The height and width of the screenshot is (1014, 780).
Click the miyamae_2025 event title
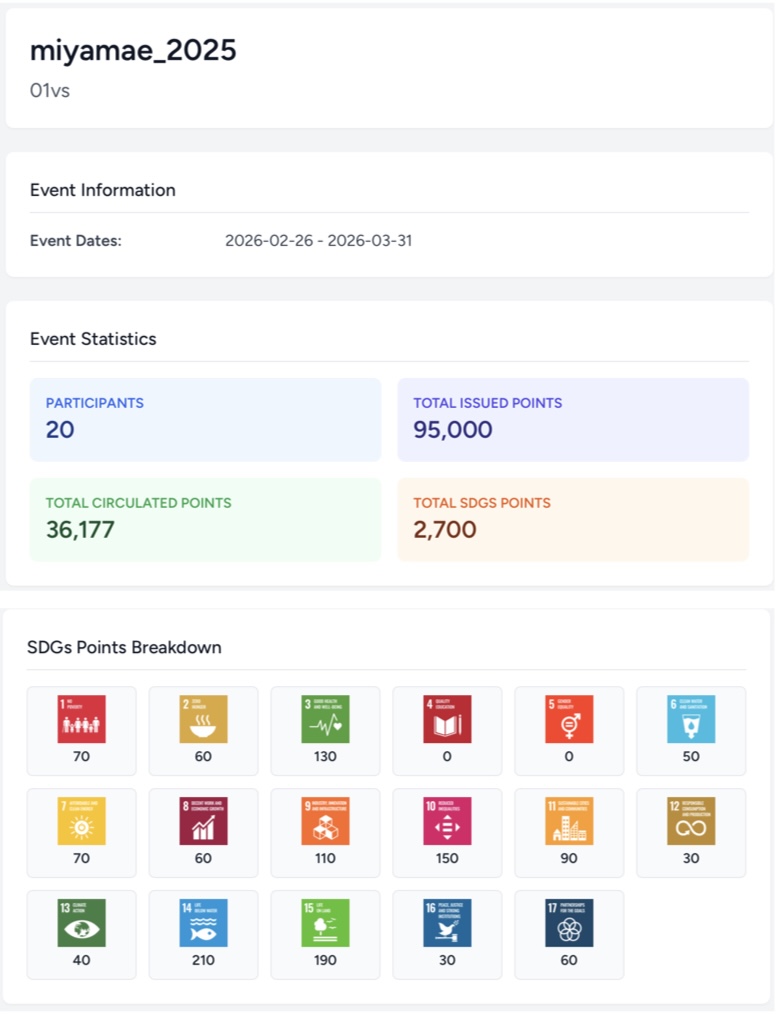tap(133, 50)
